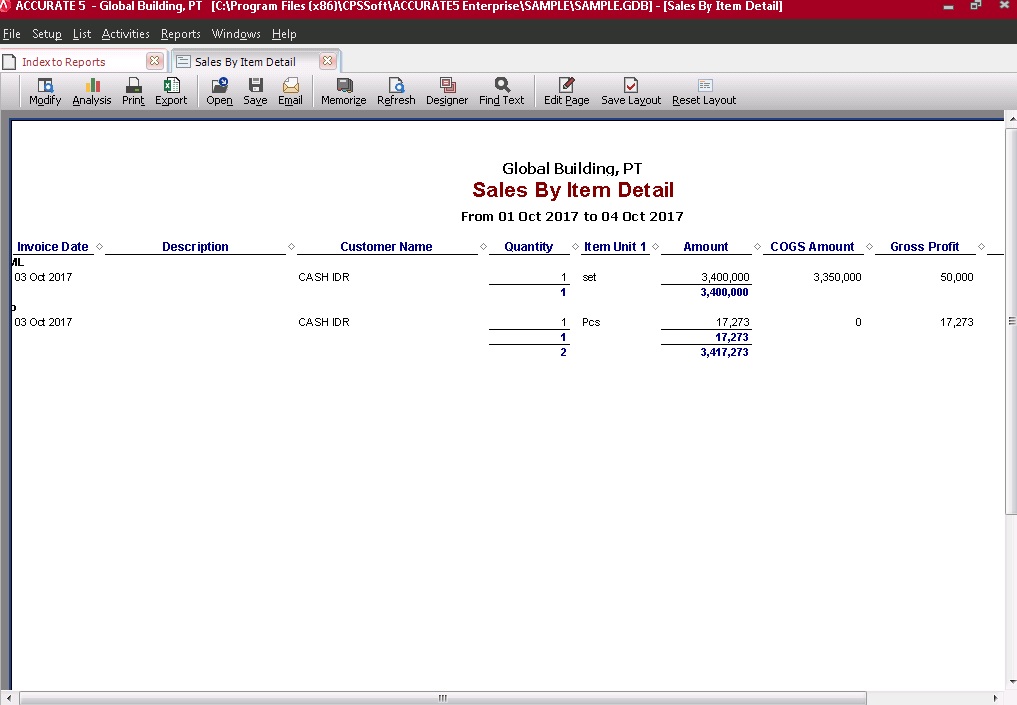Open the Analysis chart tool
This screenshot has width=1017, height=705.
[92, 91]
